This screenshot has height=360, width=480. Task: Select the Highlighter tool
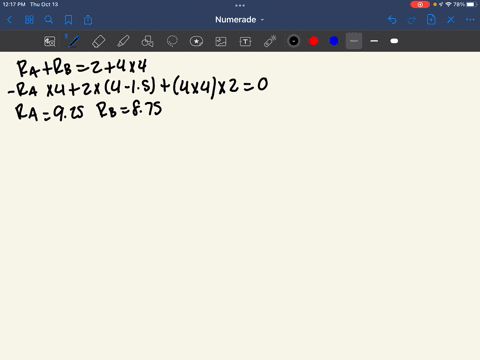pyautogui.click(x=123, y=41)
